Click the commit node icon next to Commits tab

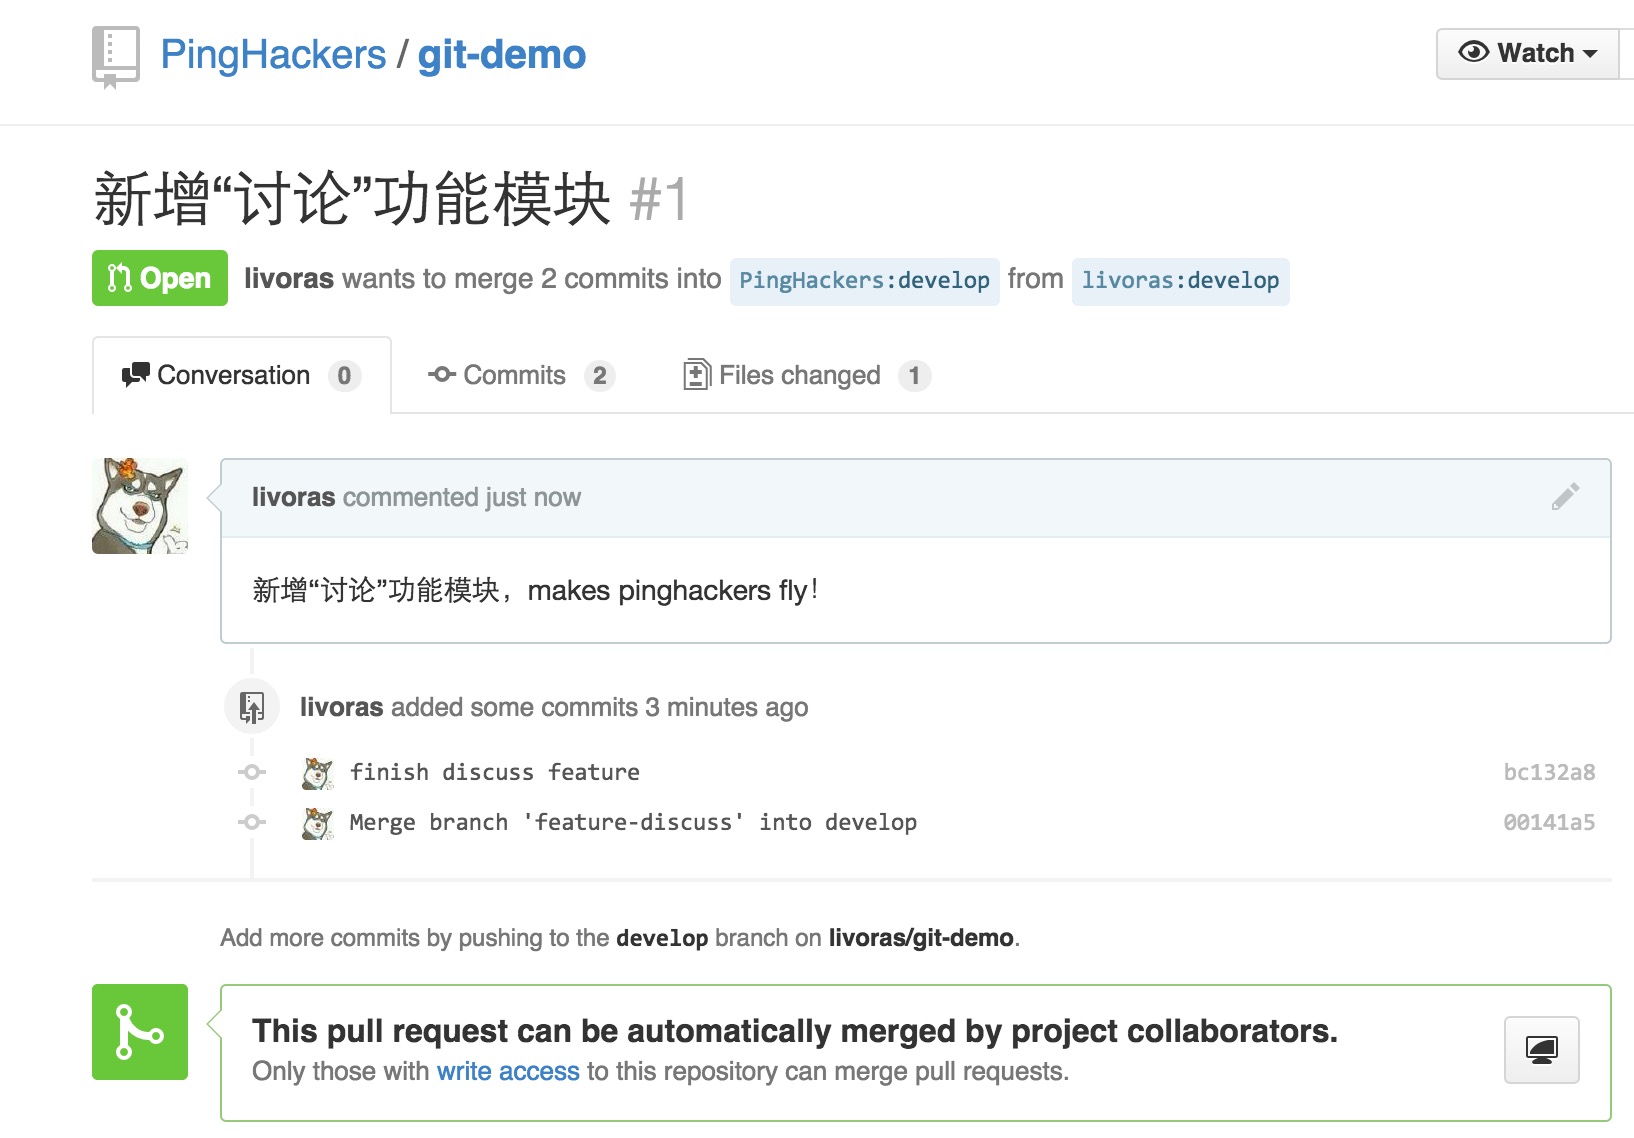443,375
